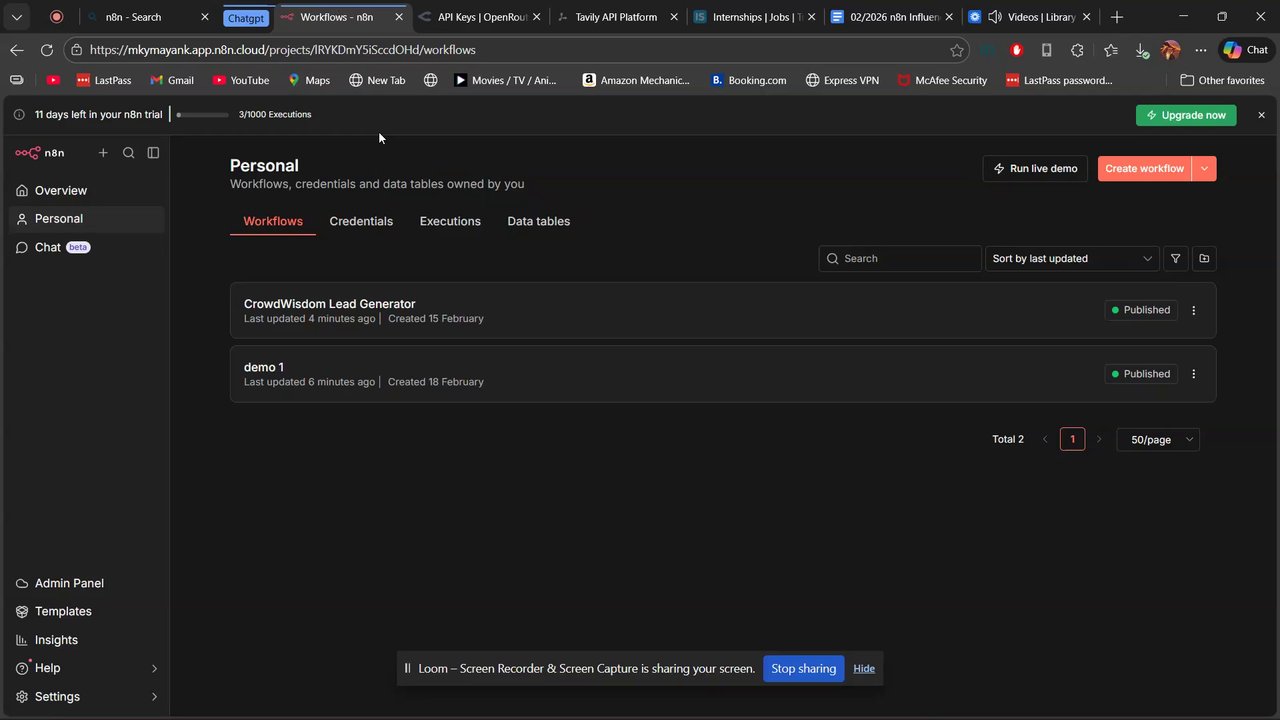Screen dimensions: 1280x720
Task: Collapse the n8n sidebar with the panel icon
Action: (153, 153)
